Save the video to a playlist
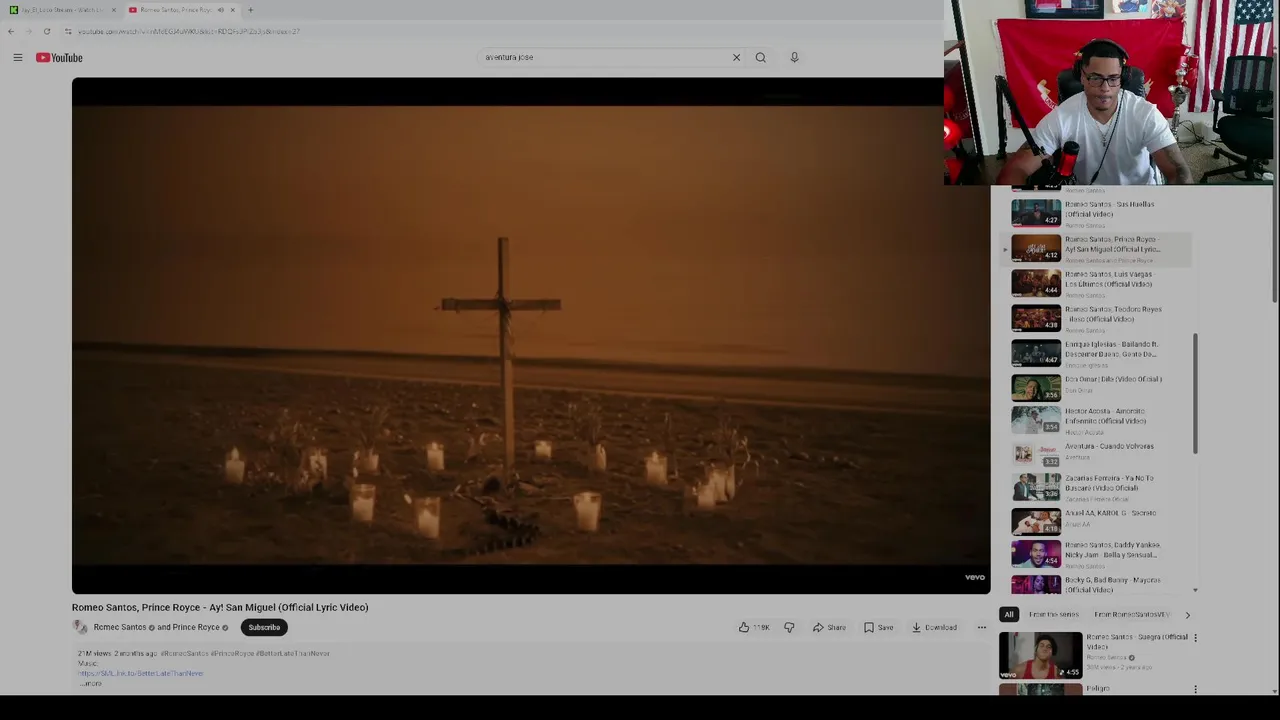The width and height of the screenshot is (1280, 720). 879,627
